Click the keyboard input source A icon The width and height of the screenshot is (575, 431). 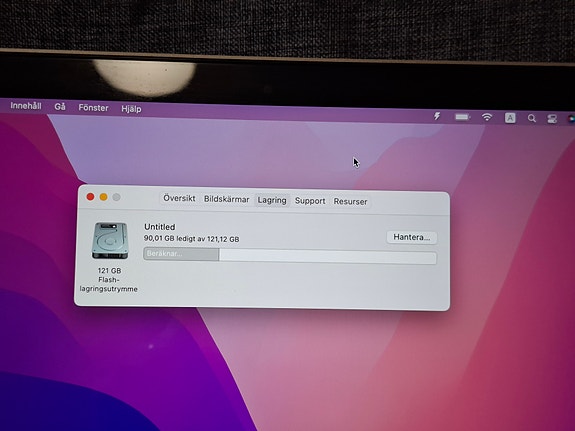(x=510, y=118)
